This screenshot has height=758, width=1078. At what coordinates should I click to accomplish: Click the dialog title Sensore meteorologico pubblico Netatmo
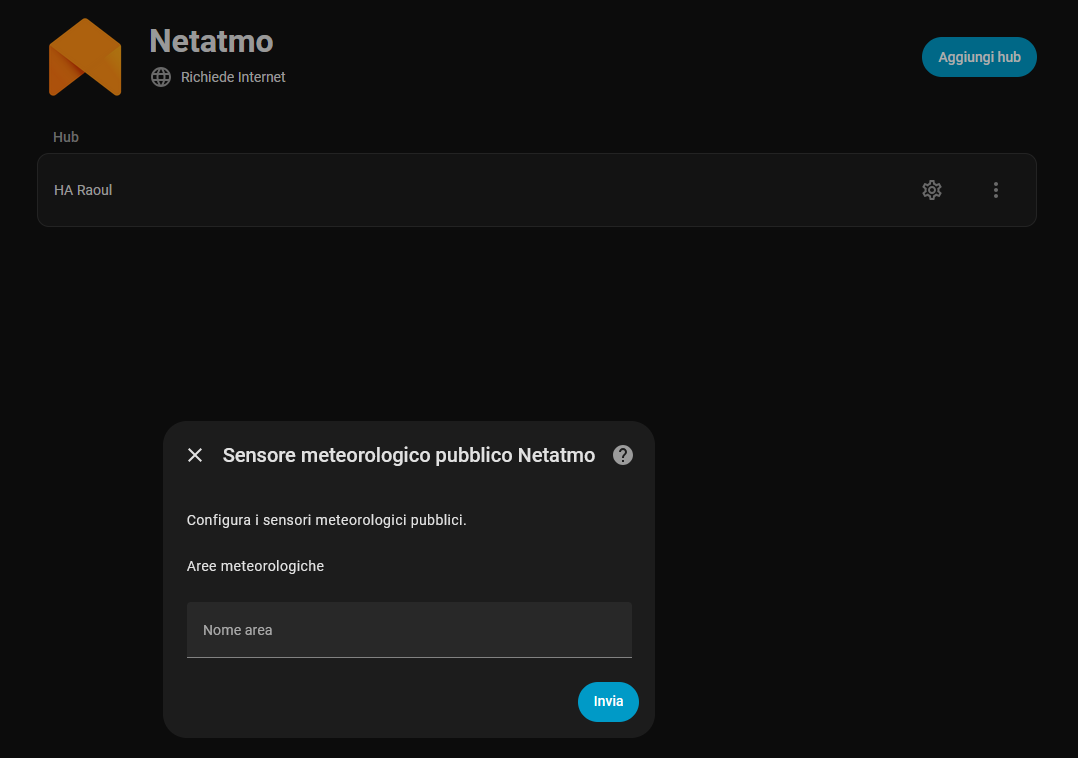pos(408,455)
